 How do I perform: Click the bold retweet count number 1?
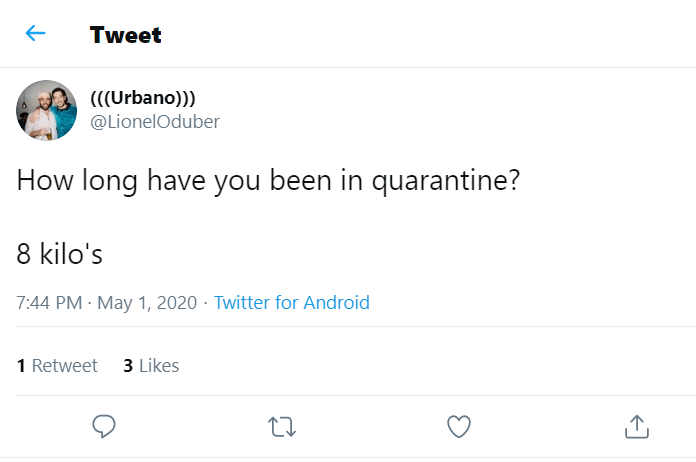point(21,366)
